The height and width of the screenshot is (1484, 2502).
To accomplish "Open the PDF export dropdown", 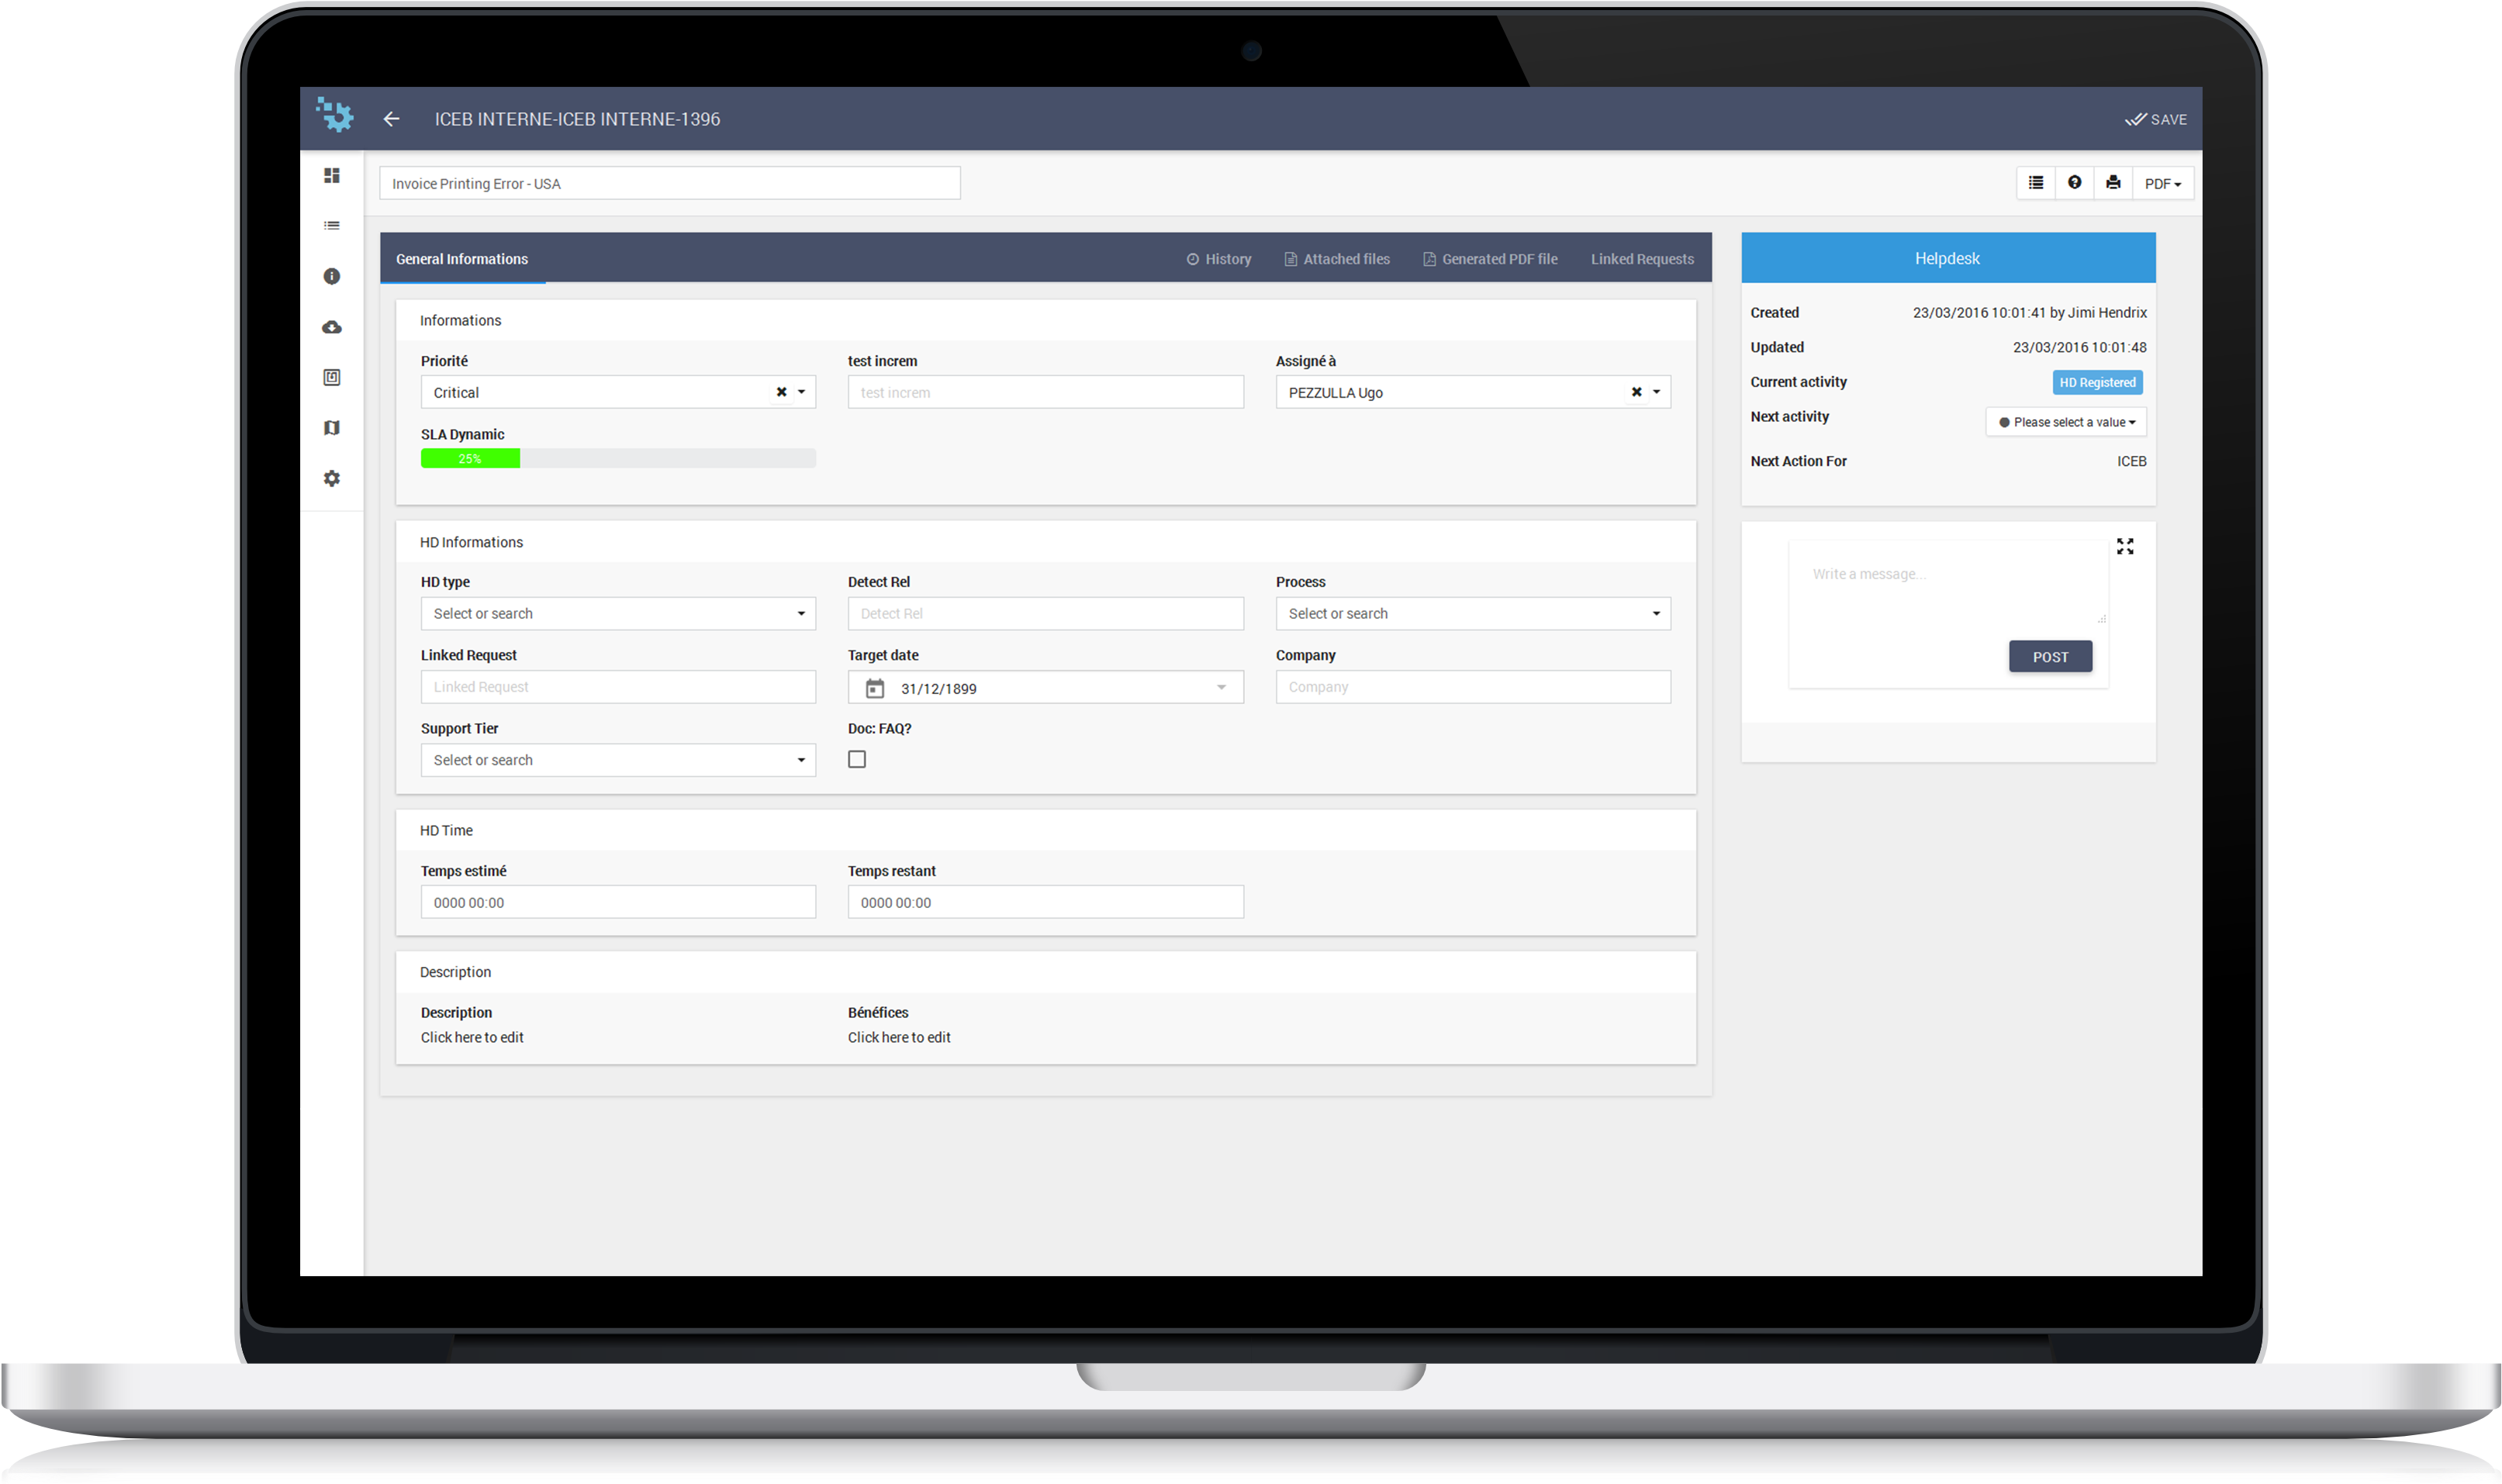I will [x=2163, y=183].
